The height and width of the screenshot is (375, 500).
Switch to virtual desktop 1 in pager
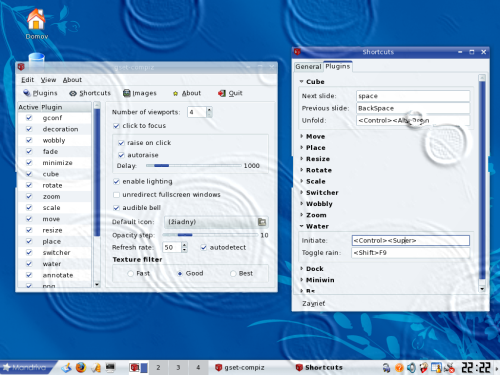tap(138, 367)
